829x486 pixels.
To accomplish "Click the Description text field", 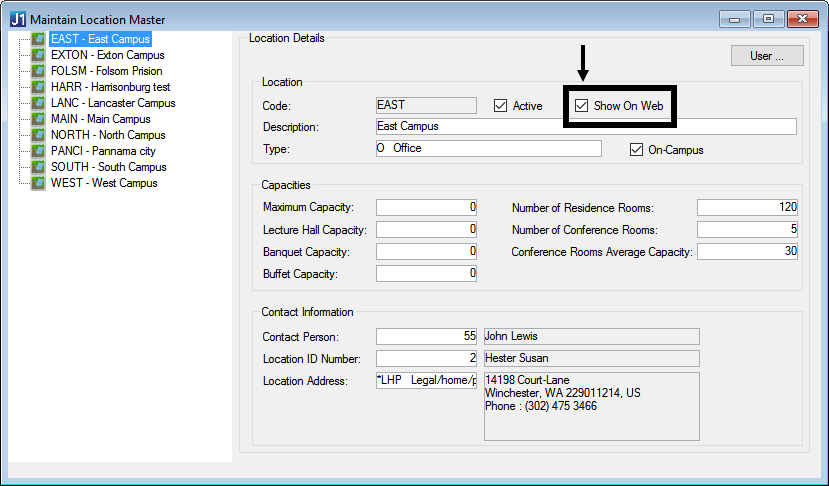I will [x=585, y=127].
